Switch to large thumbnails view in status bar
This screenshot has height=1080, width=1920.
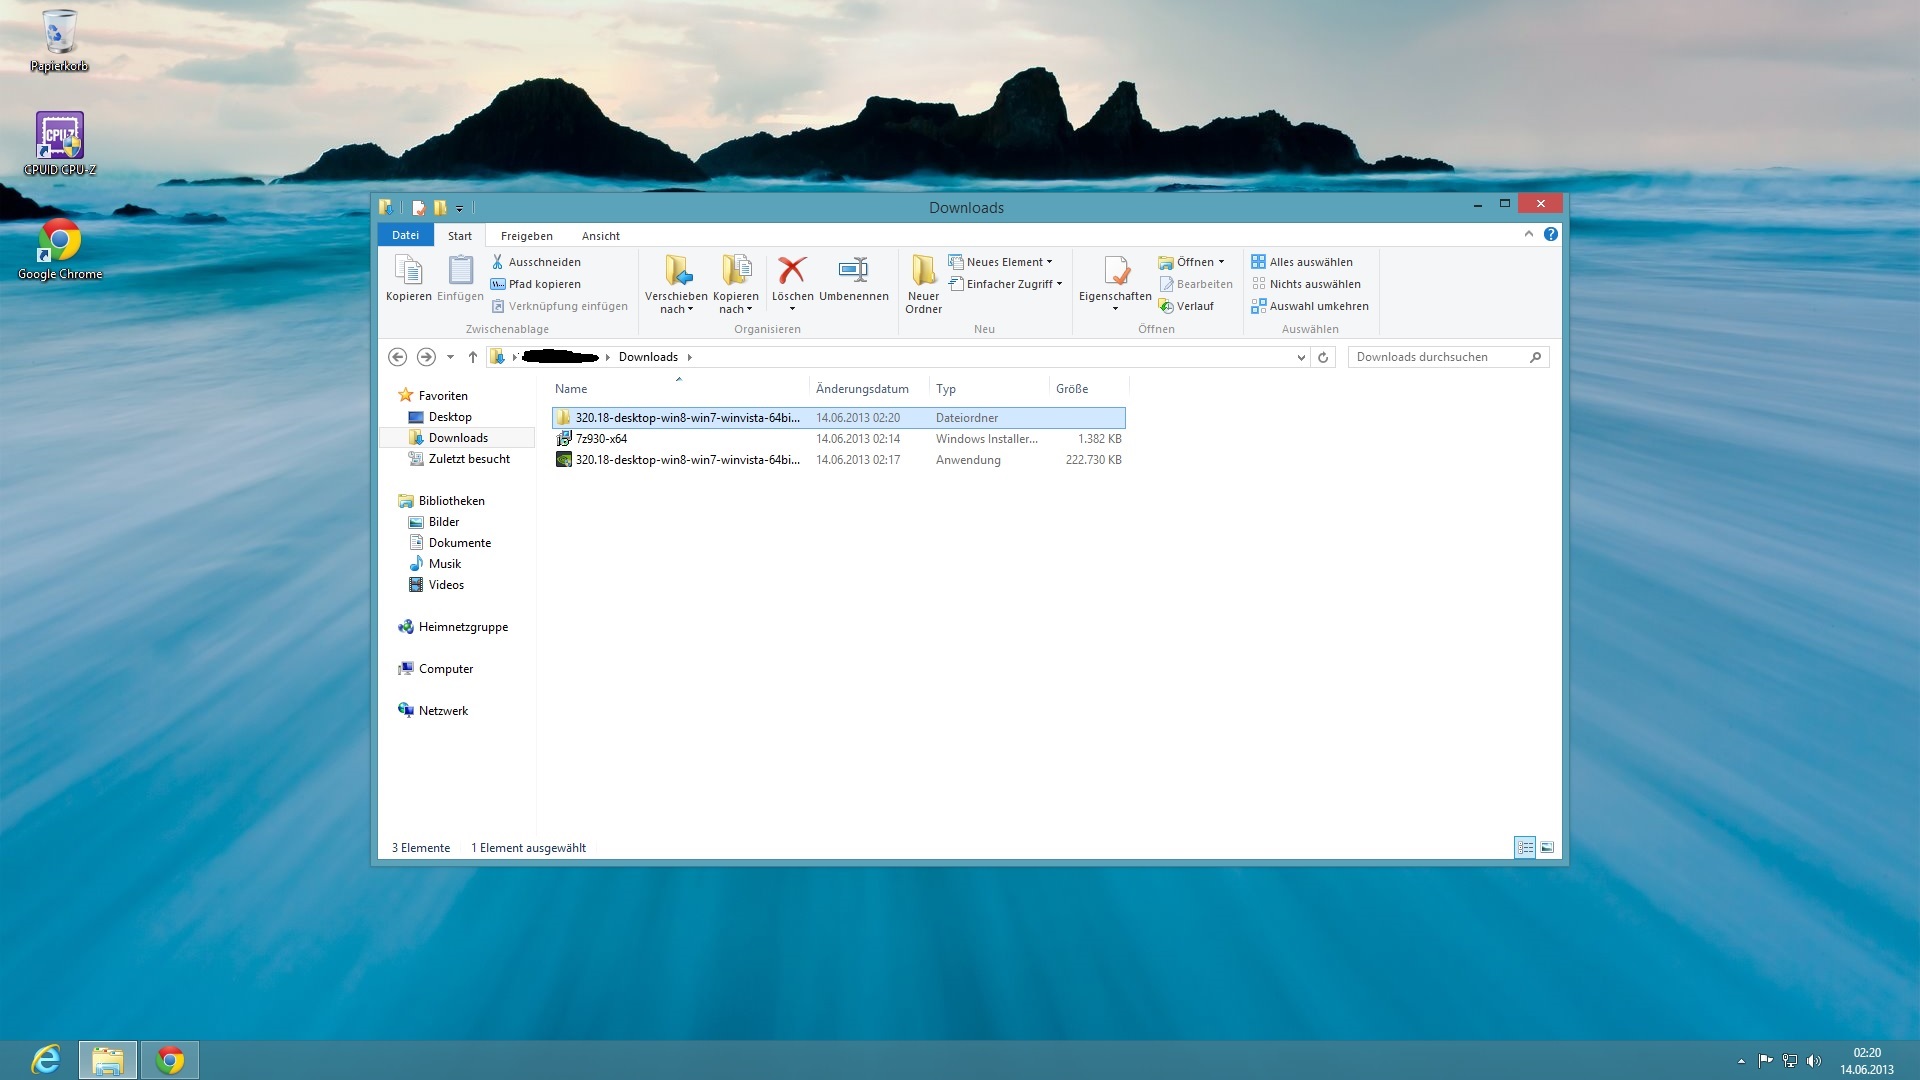(x=1547, y=848)
